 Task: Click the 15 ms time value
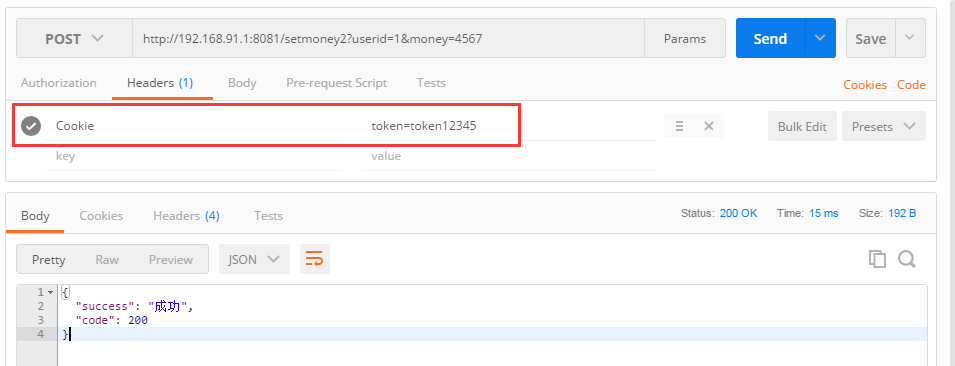pos(823,213)
